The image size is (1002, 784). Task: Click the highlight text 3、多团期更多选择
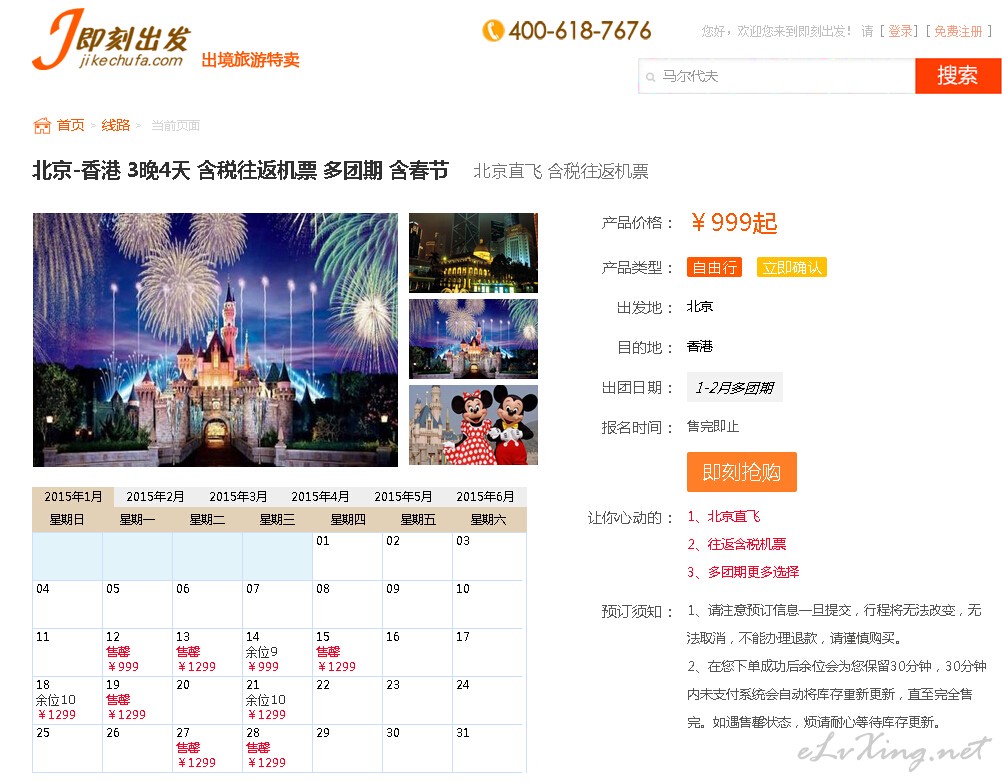tap(743, 572)
